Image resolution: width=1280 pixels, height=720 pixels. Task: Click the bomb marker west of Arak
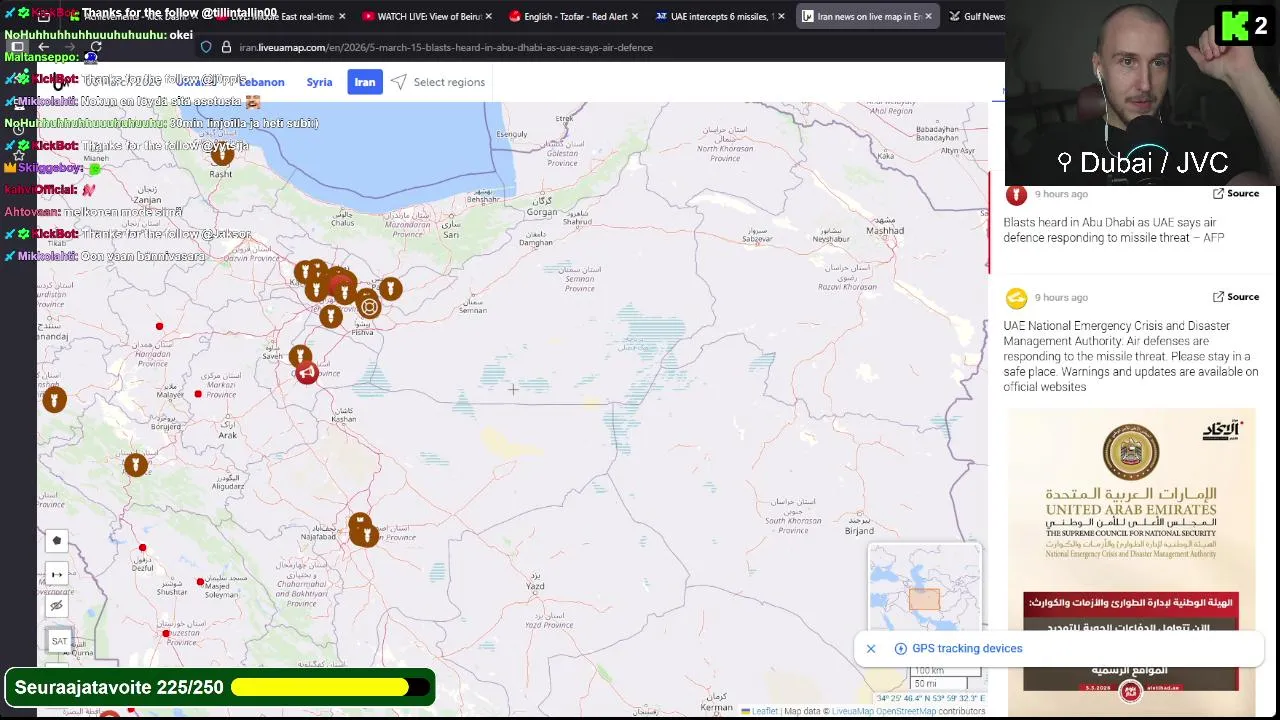click(136, 464)
